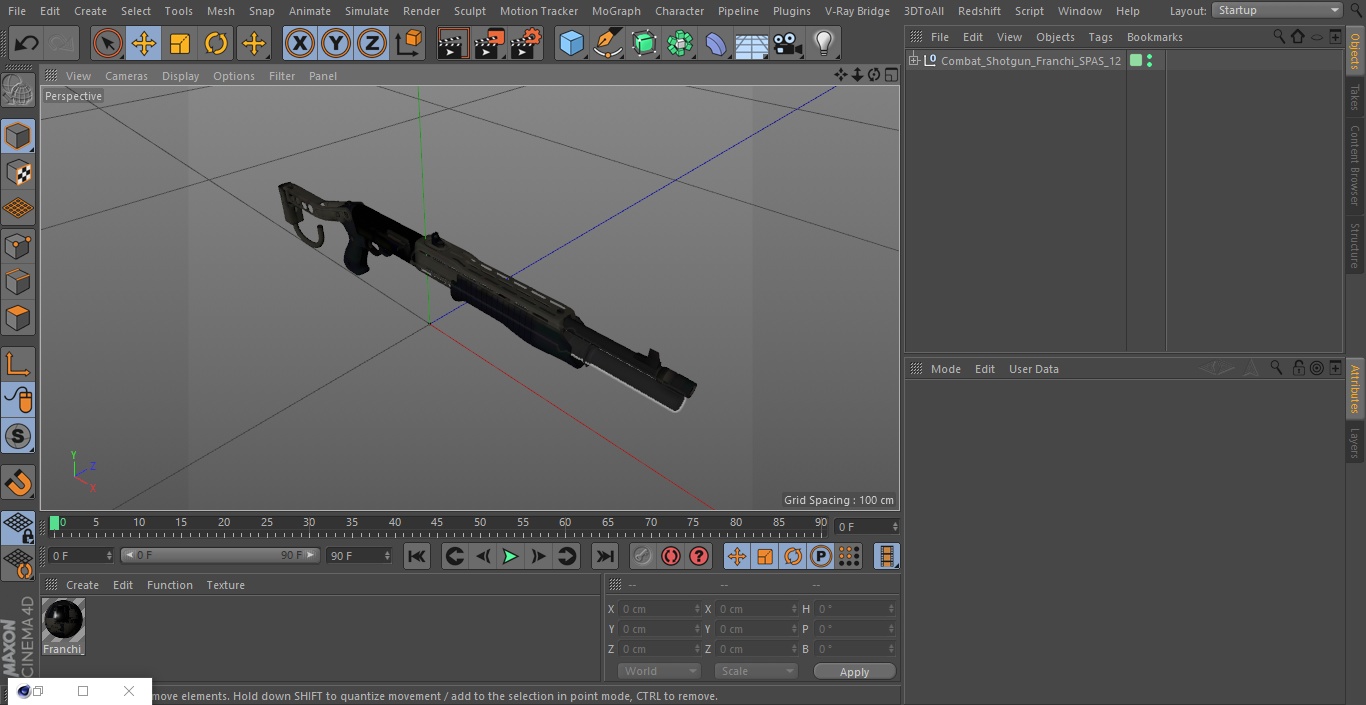Click frame 45 on timeline ruler

pyautogui.click(x=437, y=524)
